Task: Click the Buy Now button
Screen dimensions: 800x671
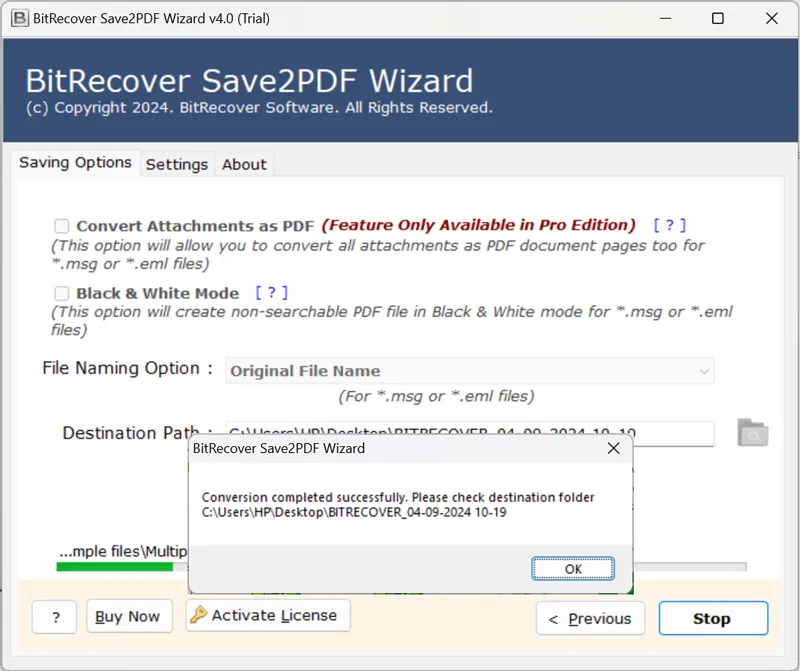Action: point(129,616)
